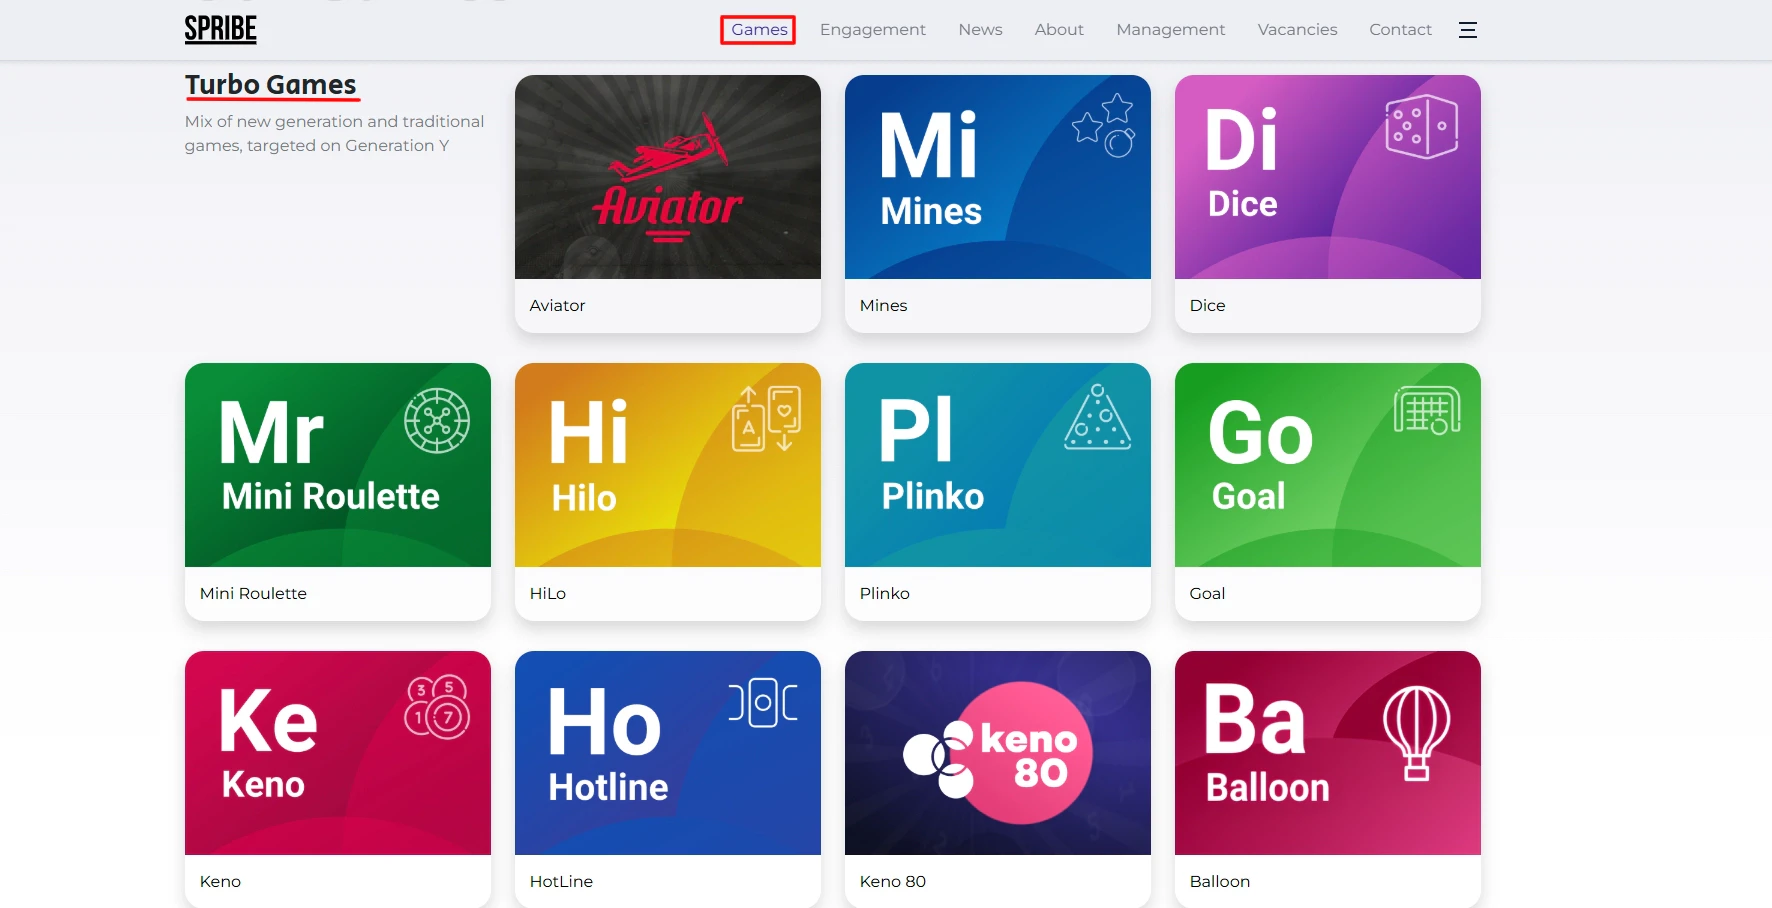This screenshot has width=1772, height=908.
Task: Click the SPRIBE logo
Action: pos(220,30)
